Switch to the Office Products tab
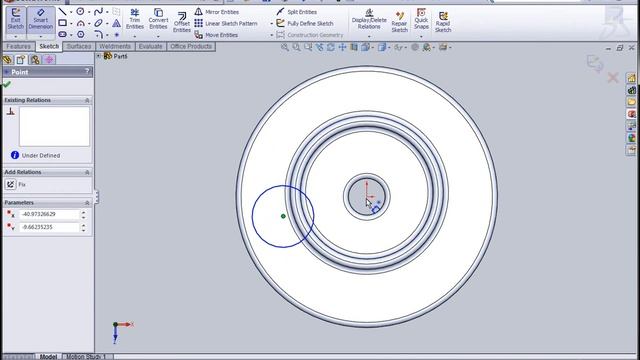Screen dimensions: 640x360 191,47
